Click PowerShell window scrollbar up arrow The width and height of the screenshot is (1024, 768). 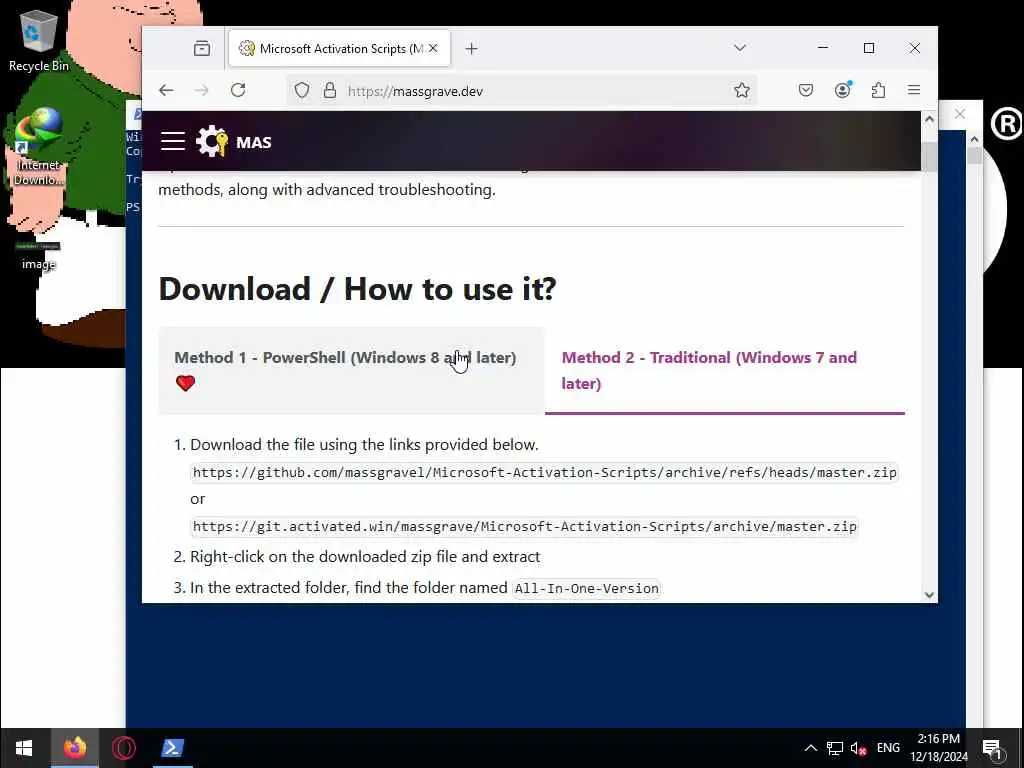[x=974, y=139]
